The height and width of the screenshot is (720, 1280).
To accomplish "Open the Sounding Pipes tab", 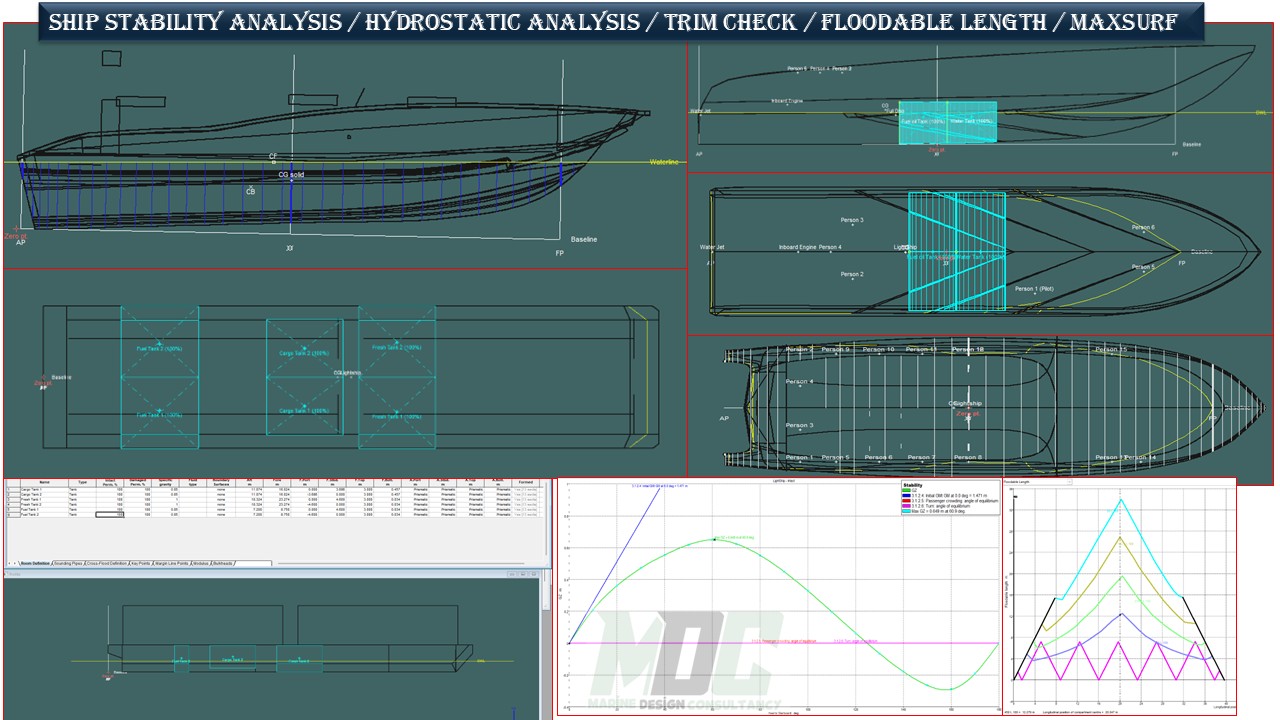I will (69, 564).
